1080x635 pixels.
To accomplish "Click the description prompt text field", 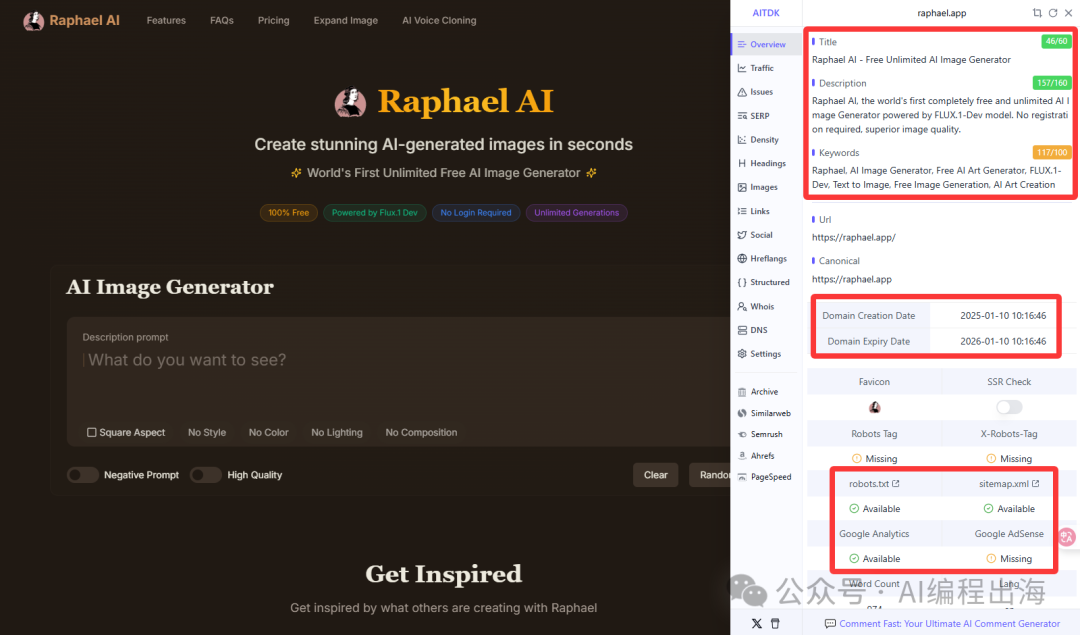I will [x=400, y=375].
